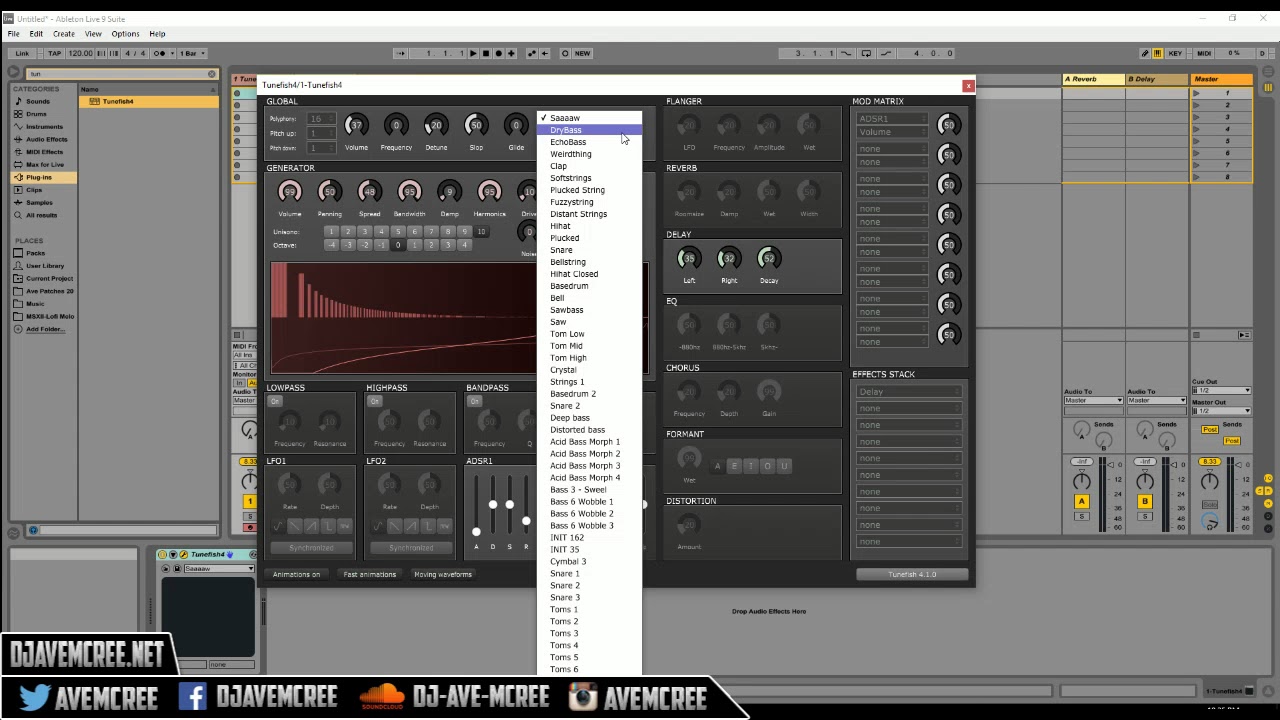Toggle Synchronized mode for LFO1
This screenshot has width=1280, height=720.
311,547
